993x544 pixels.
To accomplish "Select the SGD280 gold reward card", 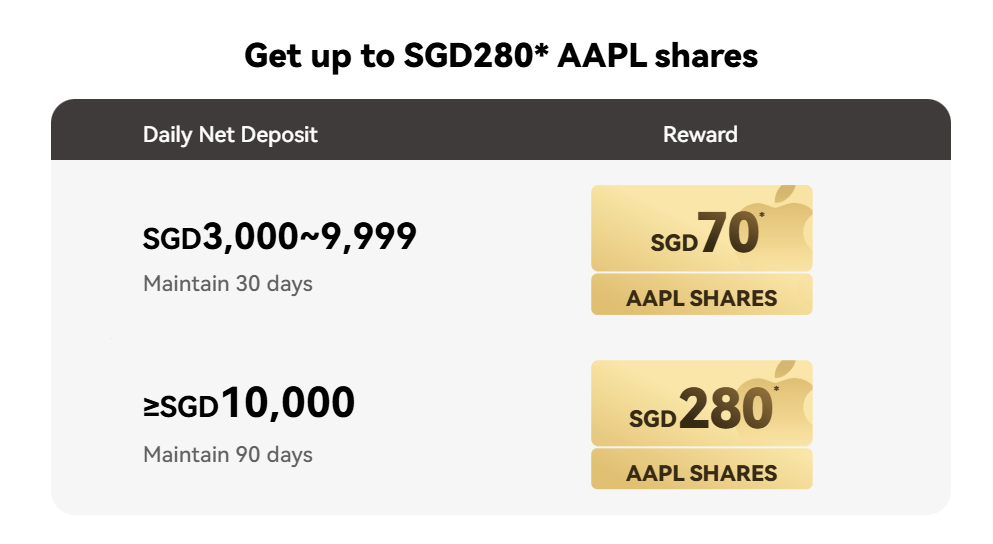I will pos(701,404).
